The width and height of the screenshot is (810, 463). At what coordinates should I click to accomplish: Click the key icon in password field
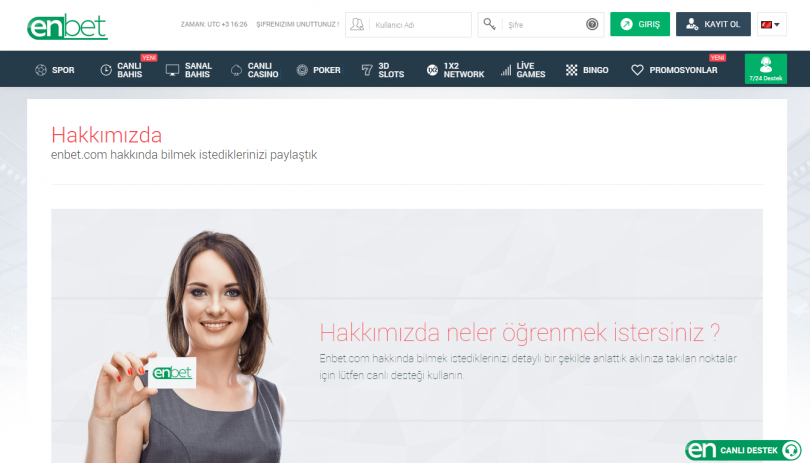tap(489, 24)
